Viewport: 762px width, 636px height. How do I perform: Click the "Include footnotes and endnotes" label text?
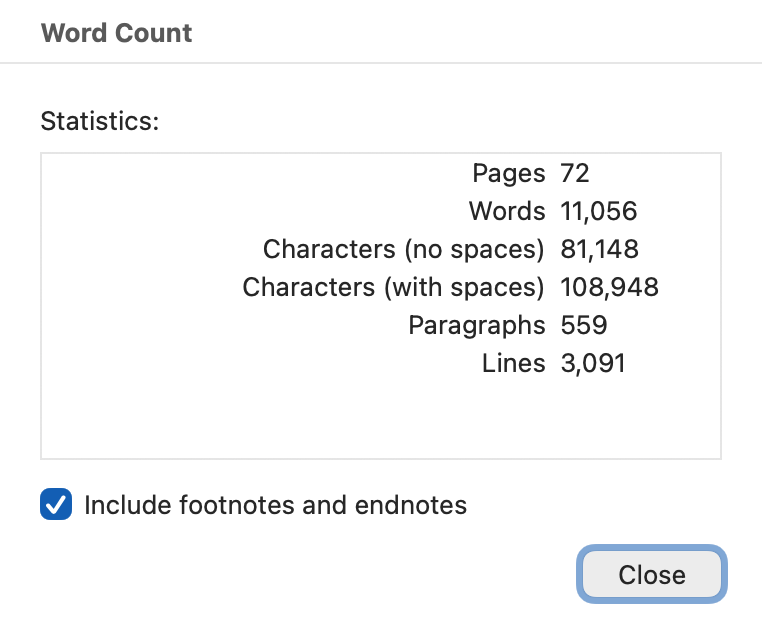[275, 505]
